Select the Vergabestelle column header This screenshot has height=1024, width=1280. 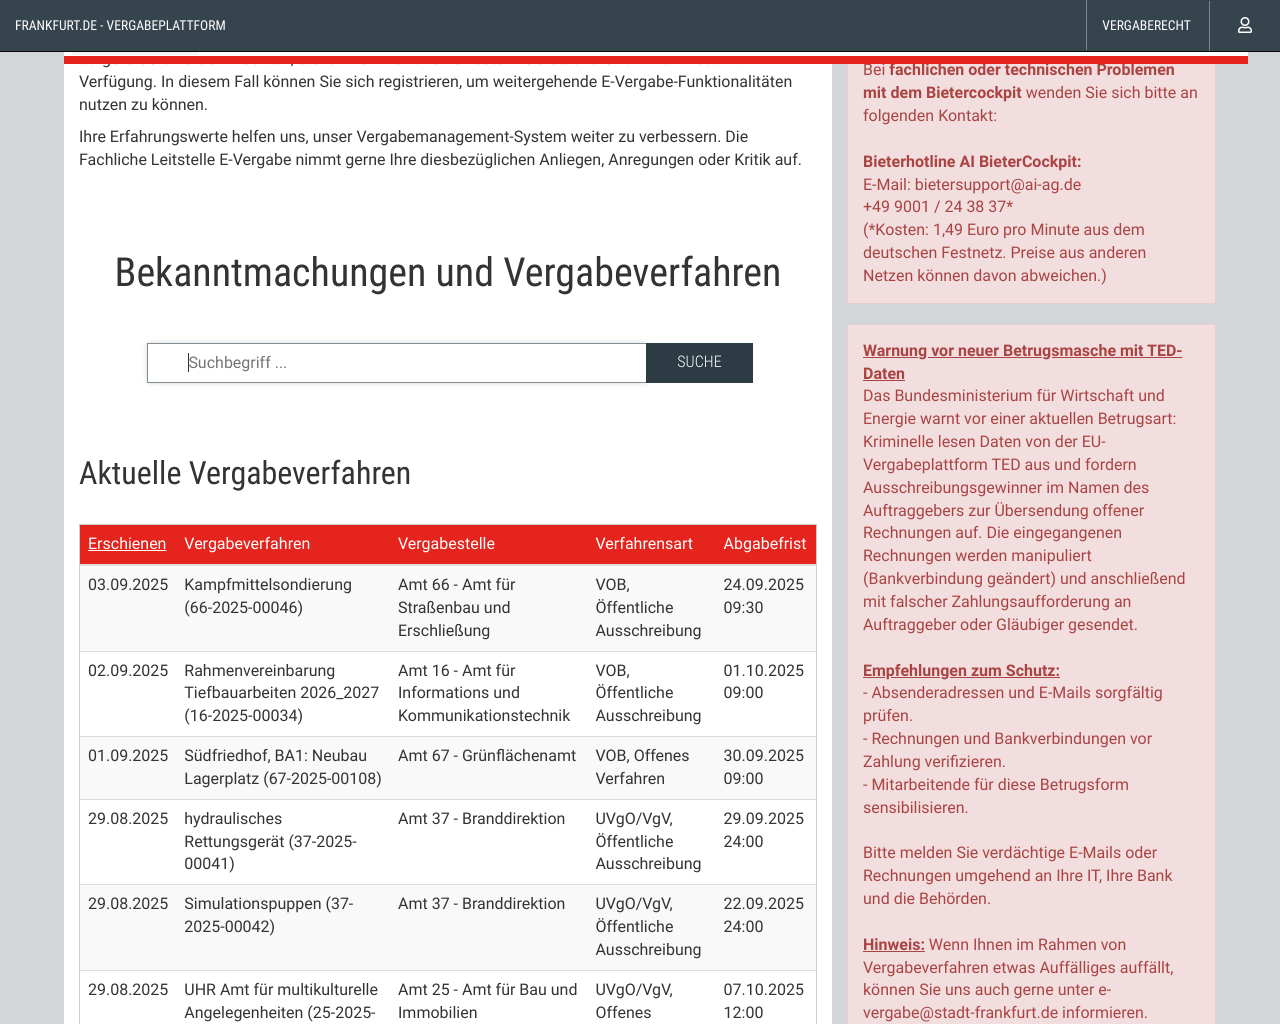tap(446, 544)
